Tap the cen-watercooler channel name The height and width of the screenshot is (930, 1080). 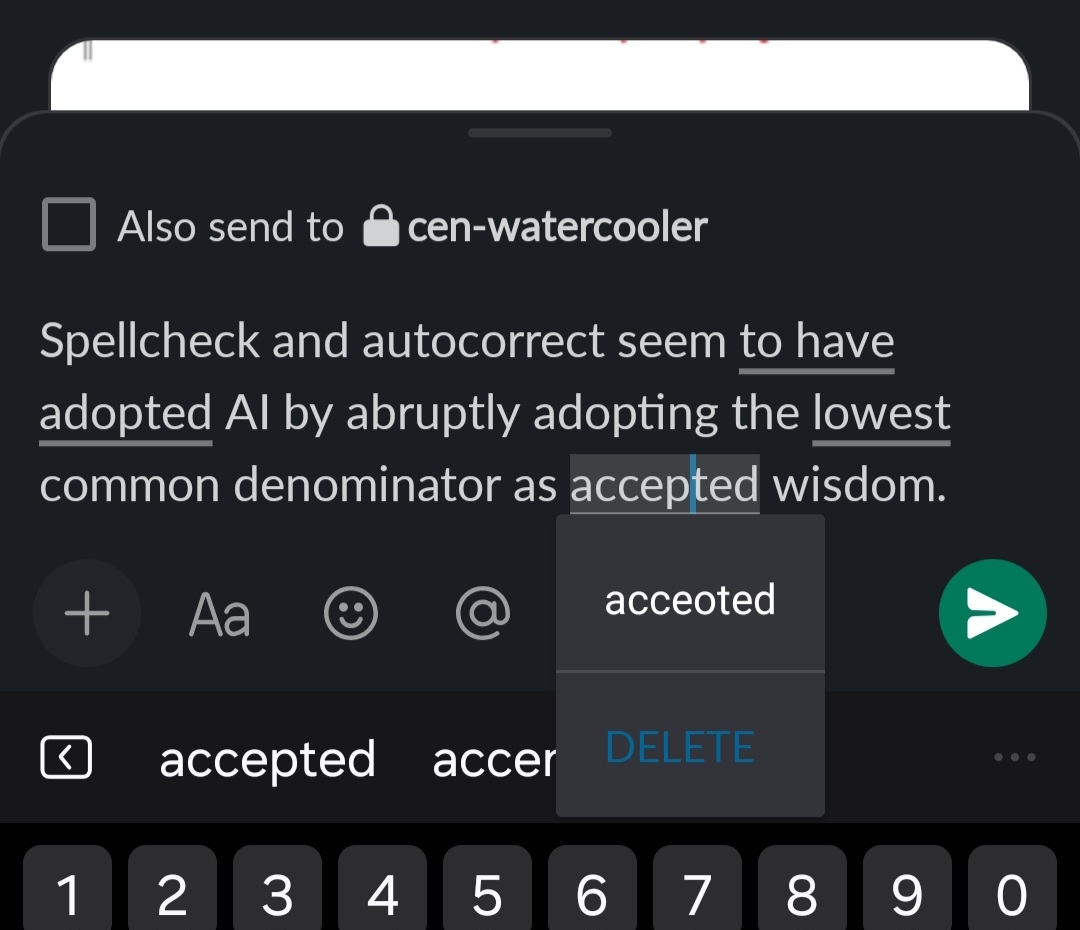[x=557, y=227]
